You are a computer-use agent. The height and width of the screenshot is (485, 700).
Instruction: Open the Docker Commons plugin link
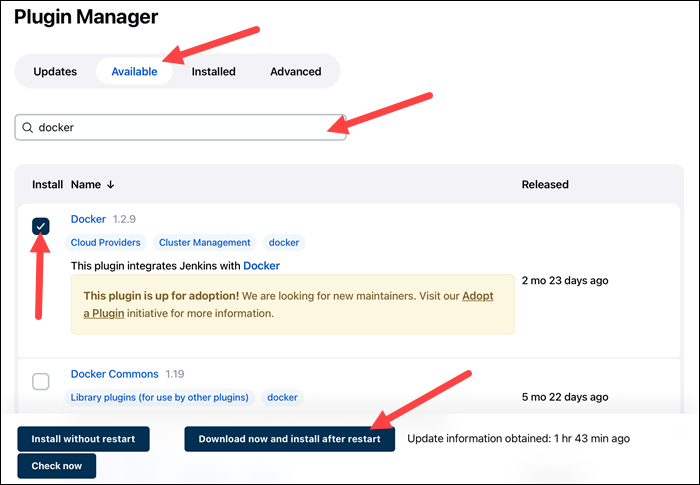point(115,374)
